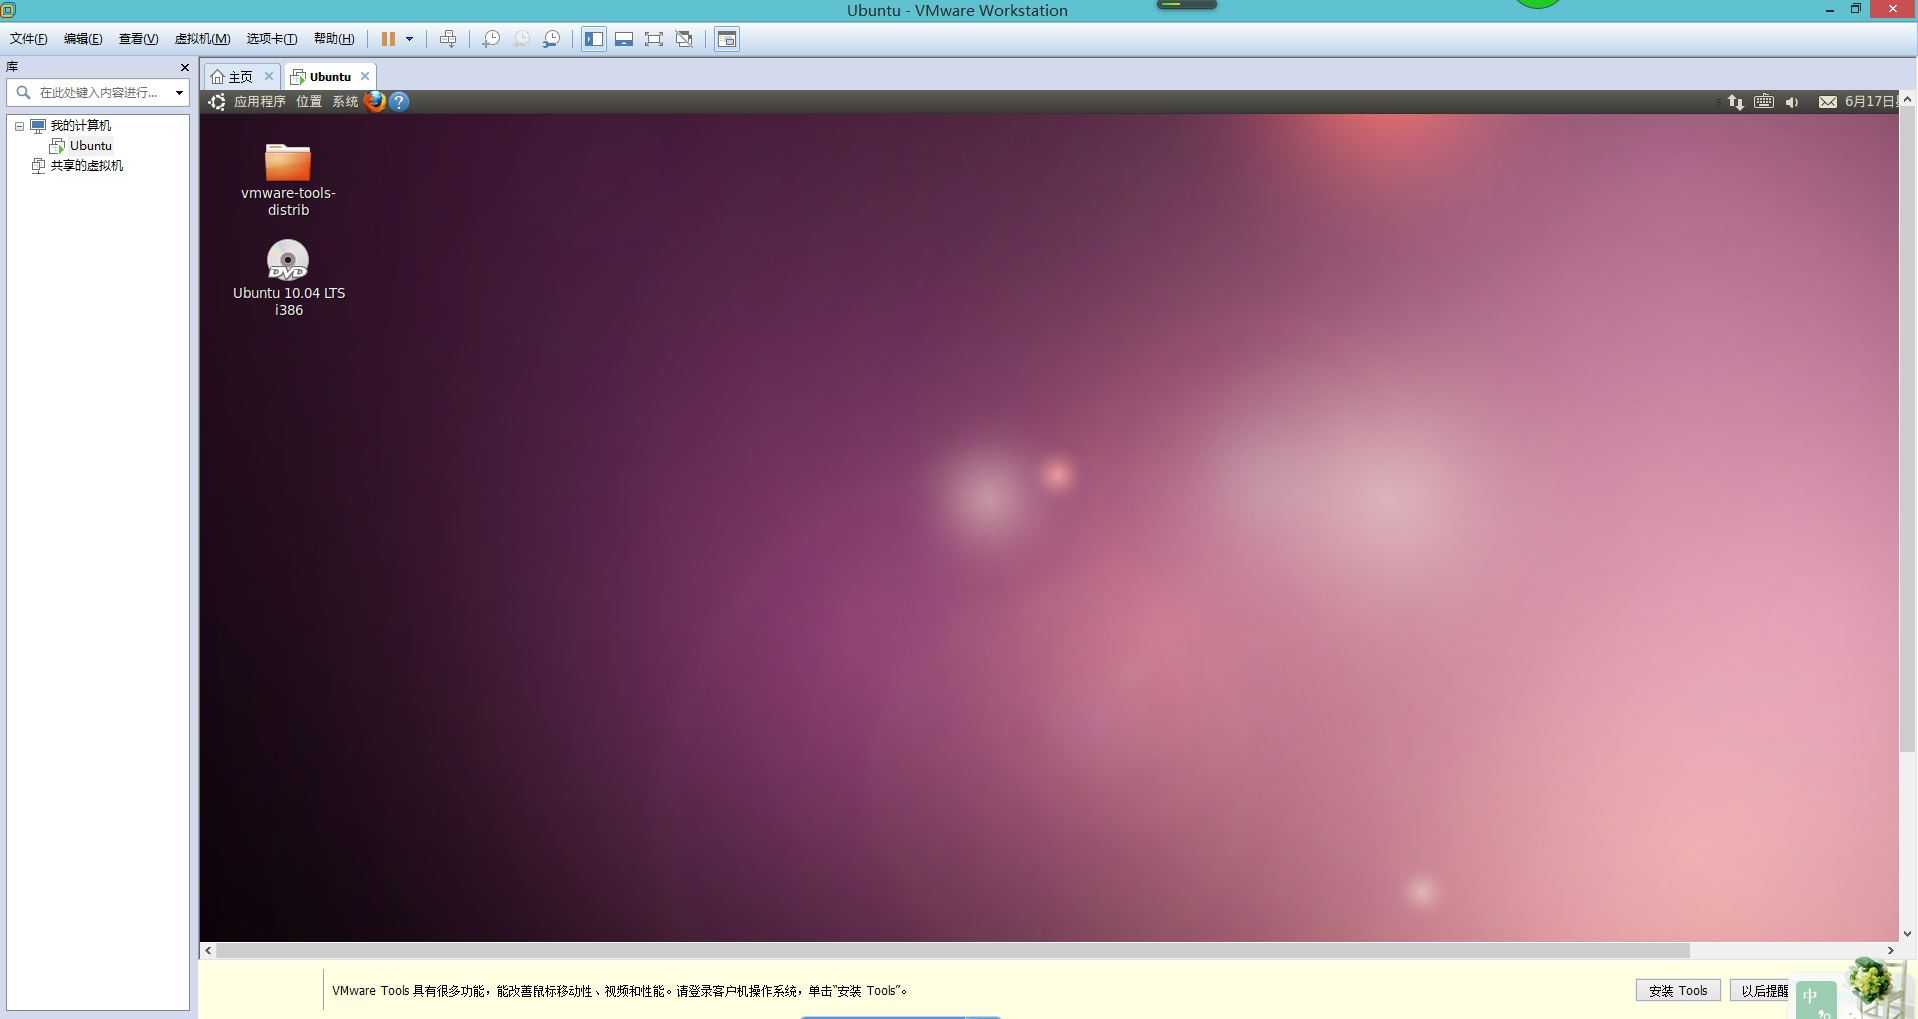This screenshot has width=1918, height=1019.
Task: Open the volume control in Ubuntu panel
Action: 1792,102
